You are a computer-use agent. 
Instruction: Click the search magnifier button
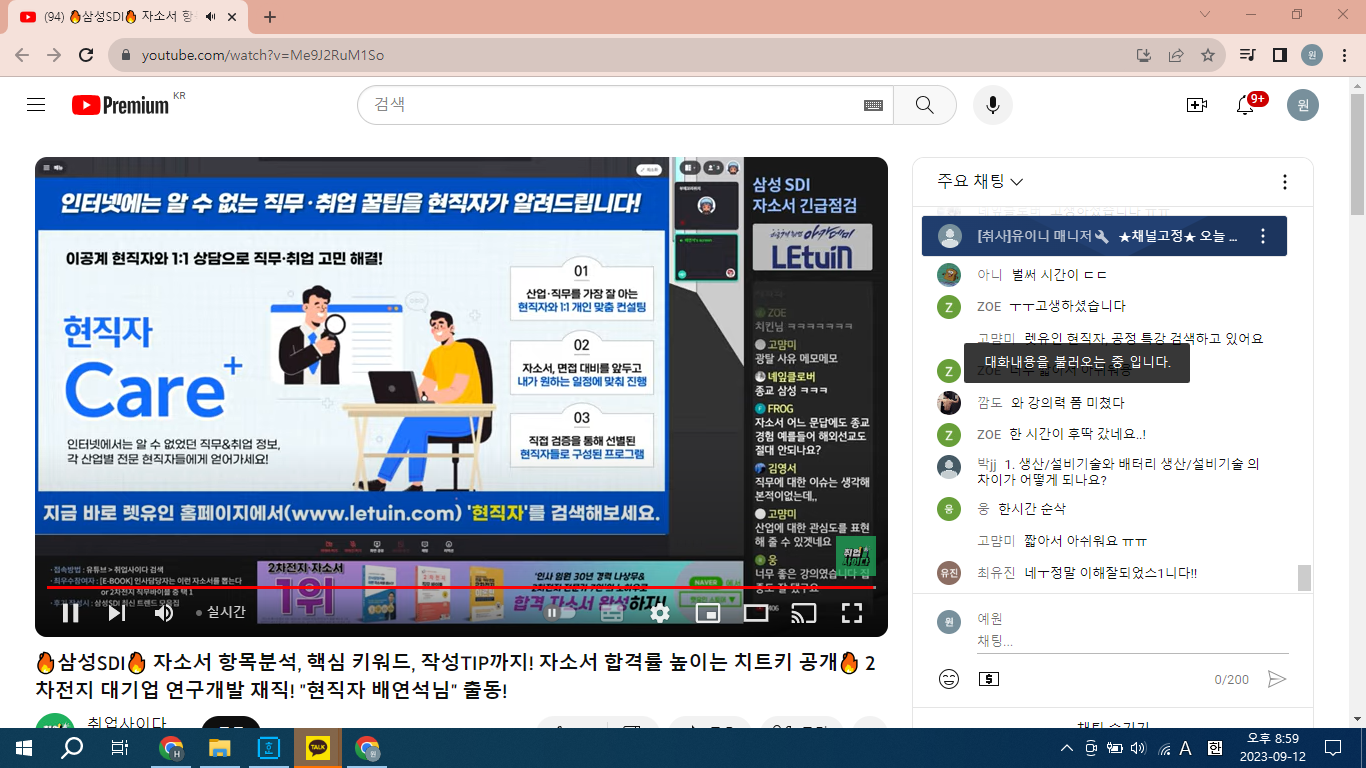click(x=924, y=105)
